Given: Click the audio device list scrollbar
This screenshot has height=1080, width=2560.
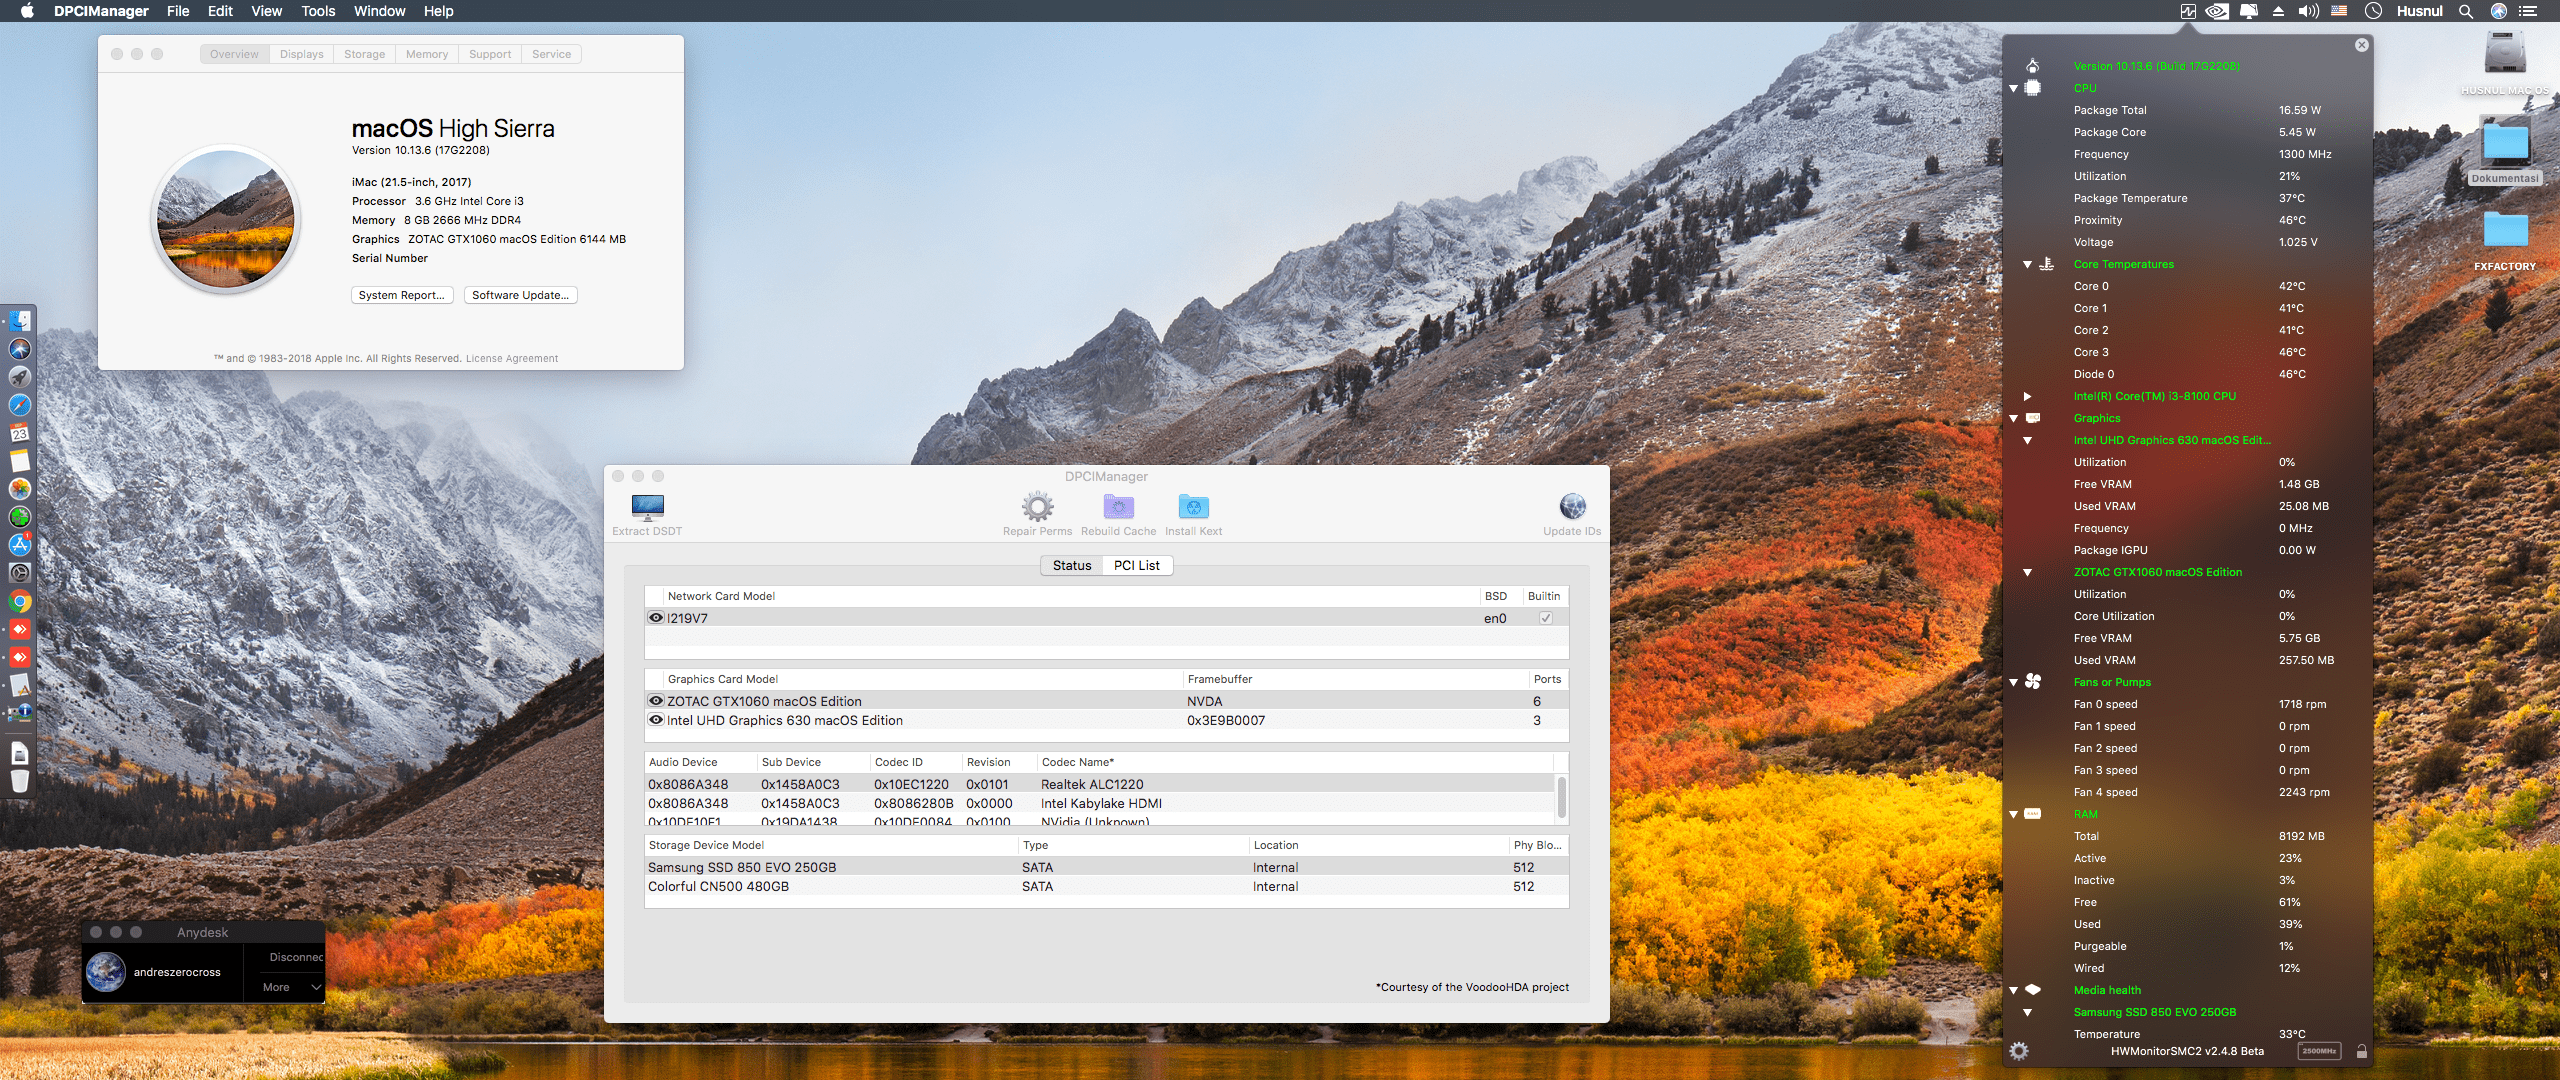Looking at the screenshot, I should [1561, 798].
